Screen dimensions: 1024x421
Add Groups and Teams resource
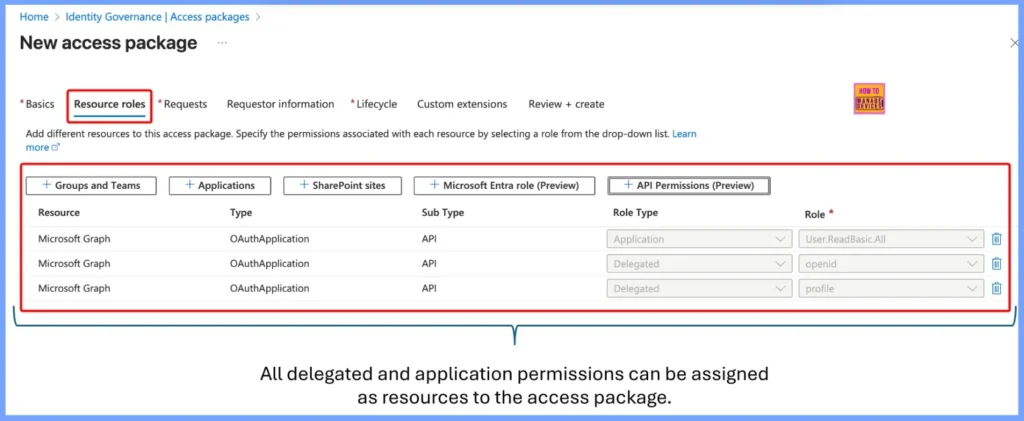click(91, 185)
